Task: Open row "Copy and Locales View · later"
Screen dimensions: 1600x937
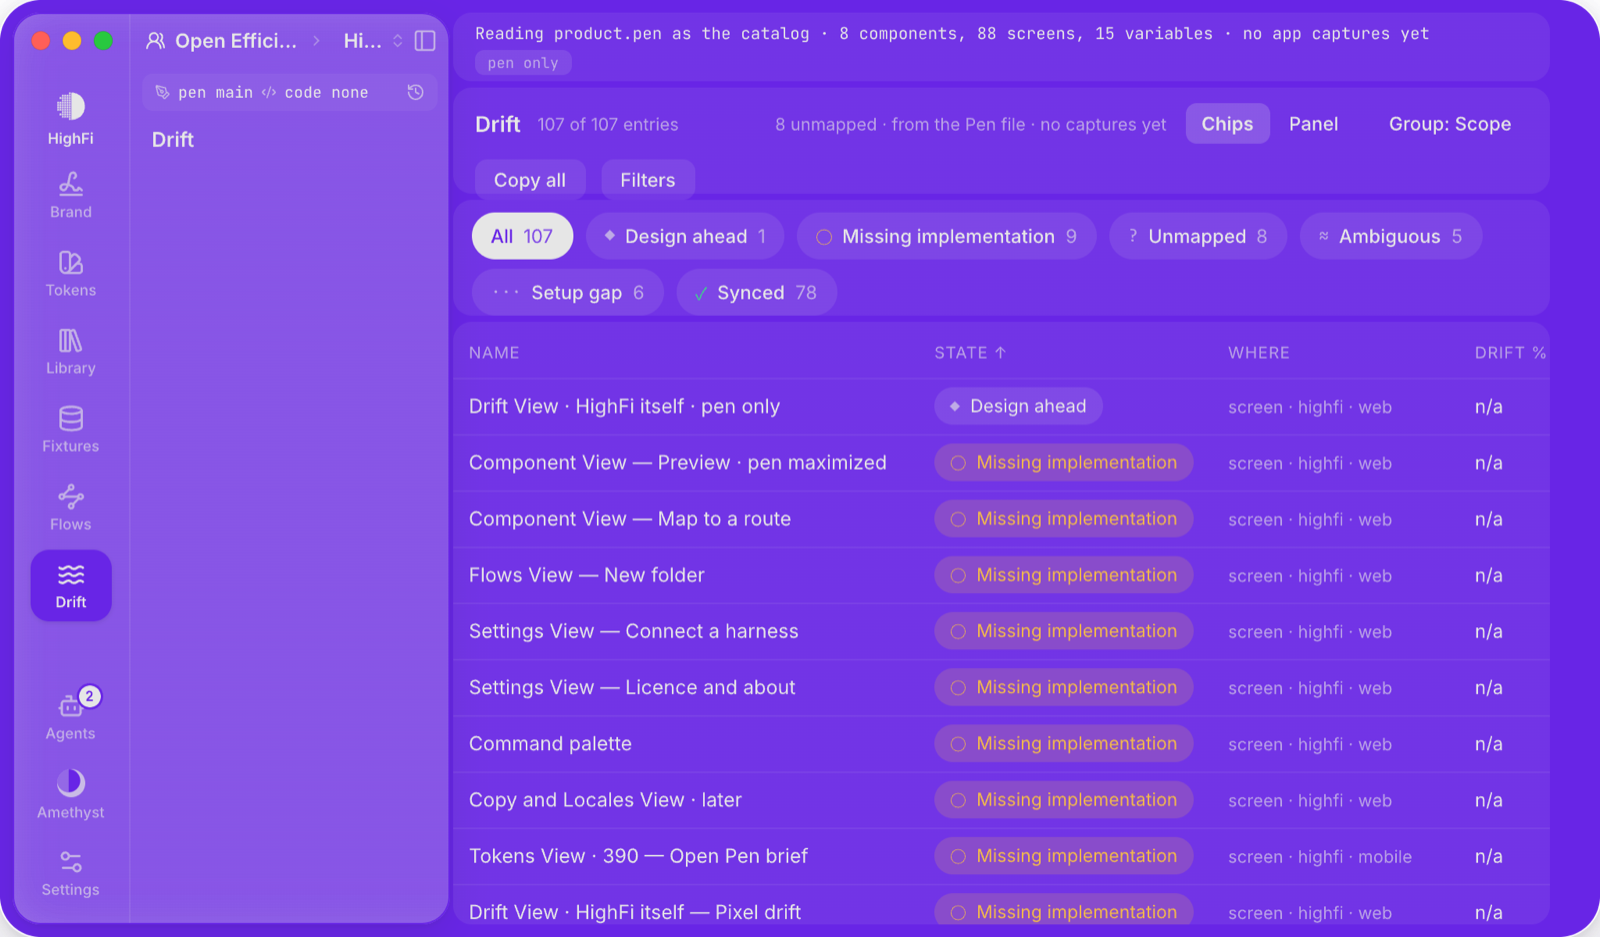Action: (1001, 800)
